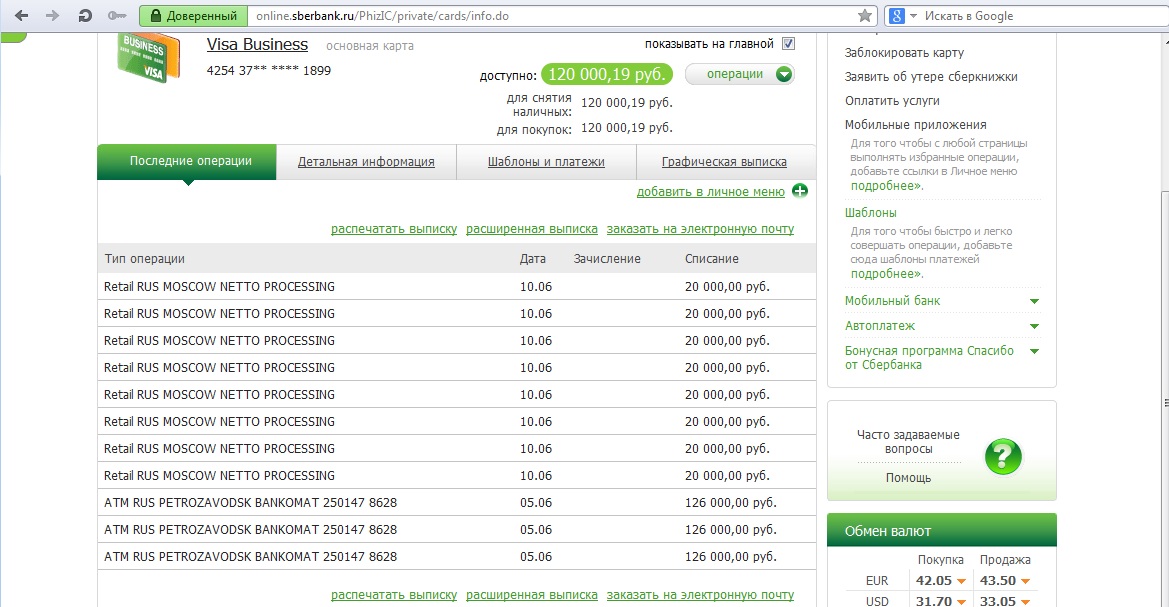
Task: Expand the Мобильный банк section arrow
Action: 1034,301
